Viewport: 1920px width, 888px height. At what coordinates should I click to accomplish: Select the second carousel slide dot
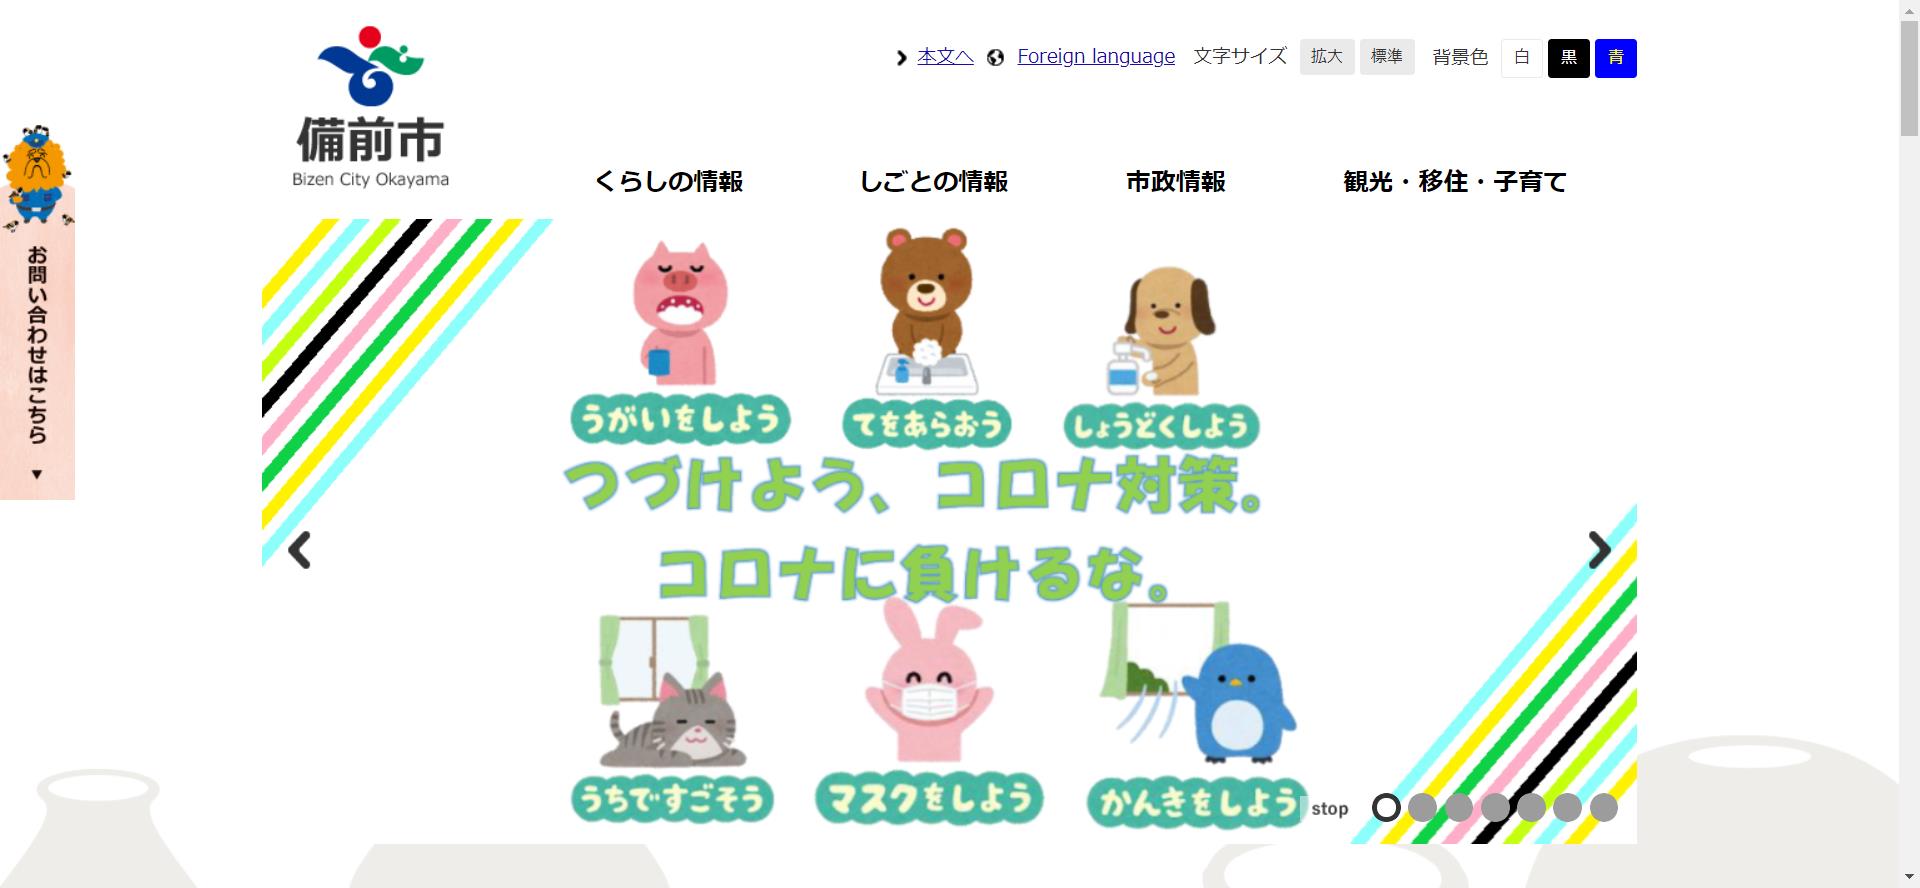pos(1422,807)
